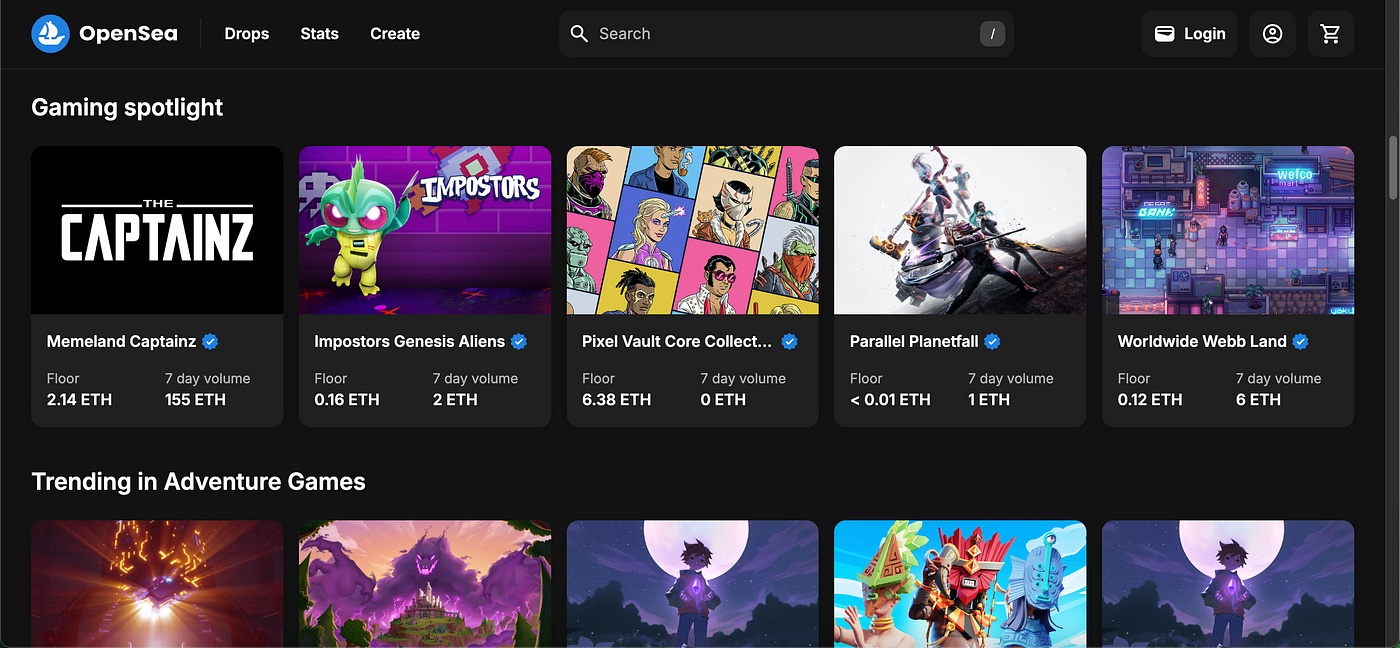Screen dimensions: 1400x648
Task: Open the account profile icon
Action: pos(1272,34)
